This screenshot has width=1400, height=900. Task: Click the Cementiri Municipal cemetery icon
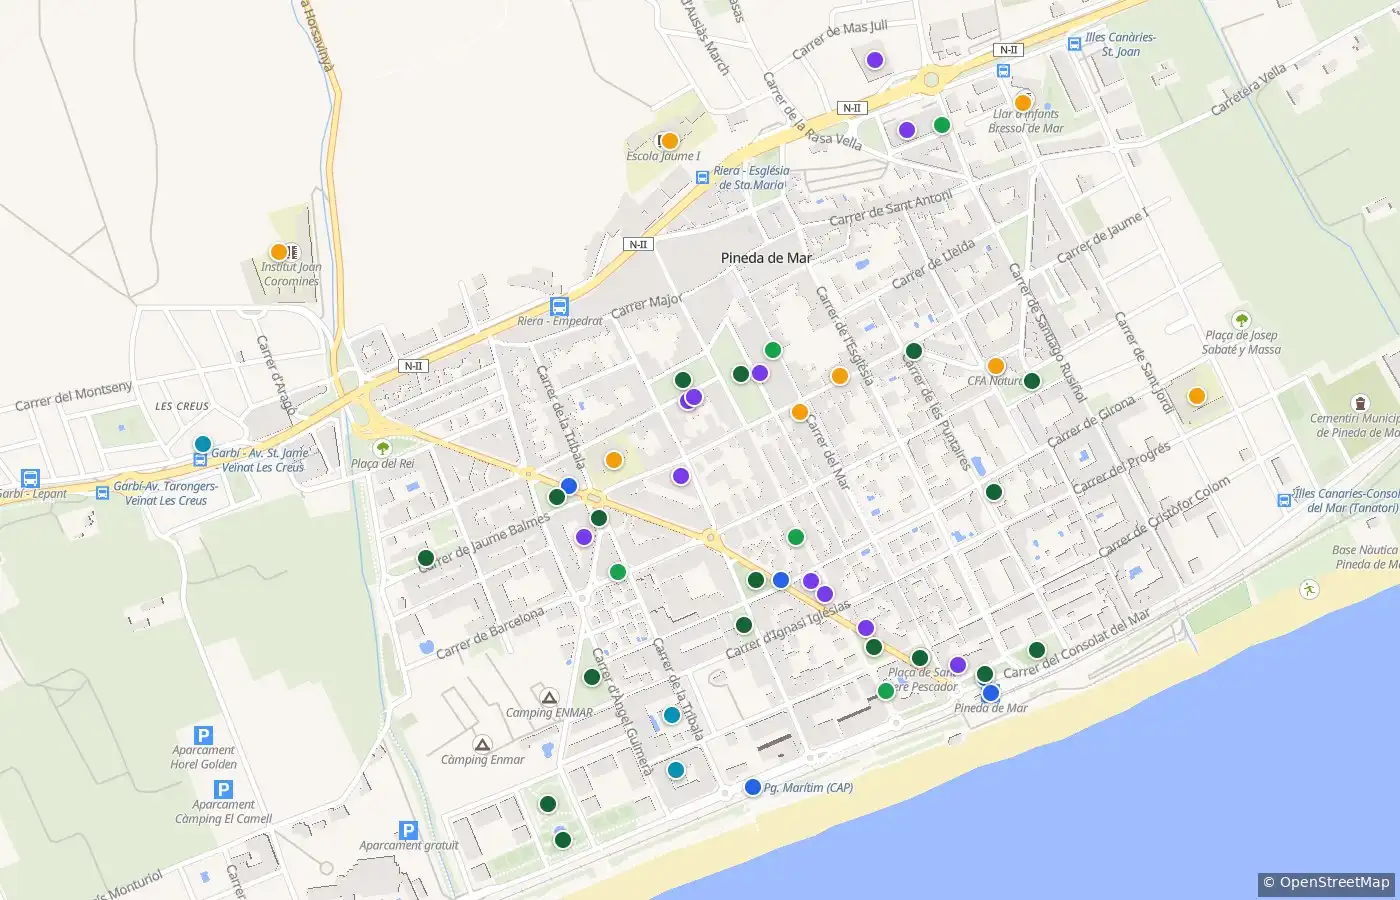(x=1359, y=403)
